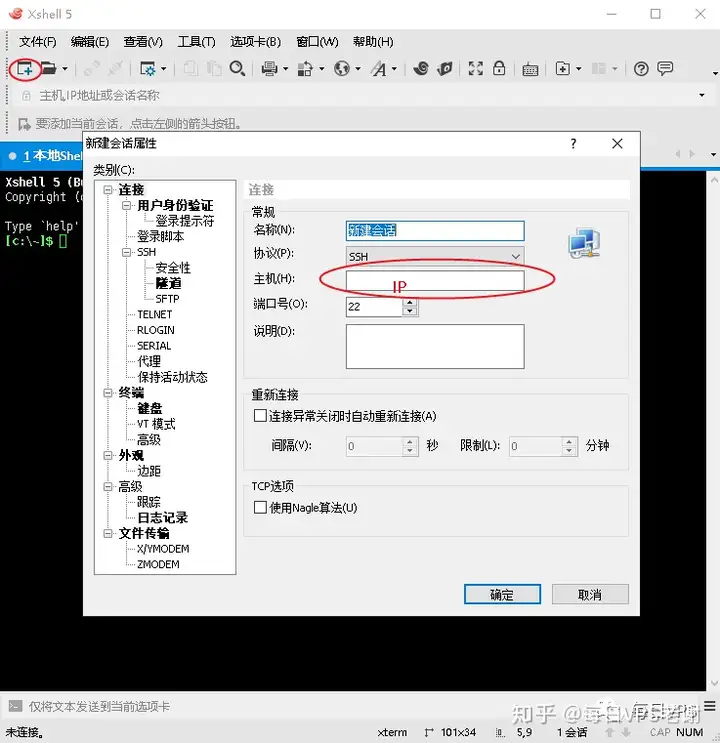The width and height of the screenshot is (720, 743).
Task: Open dropdown arrow next to open folder icon
Action: pos(65,69)
